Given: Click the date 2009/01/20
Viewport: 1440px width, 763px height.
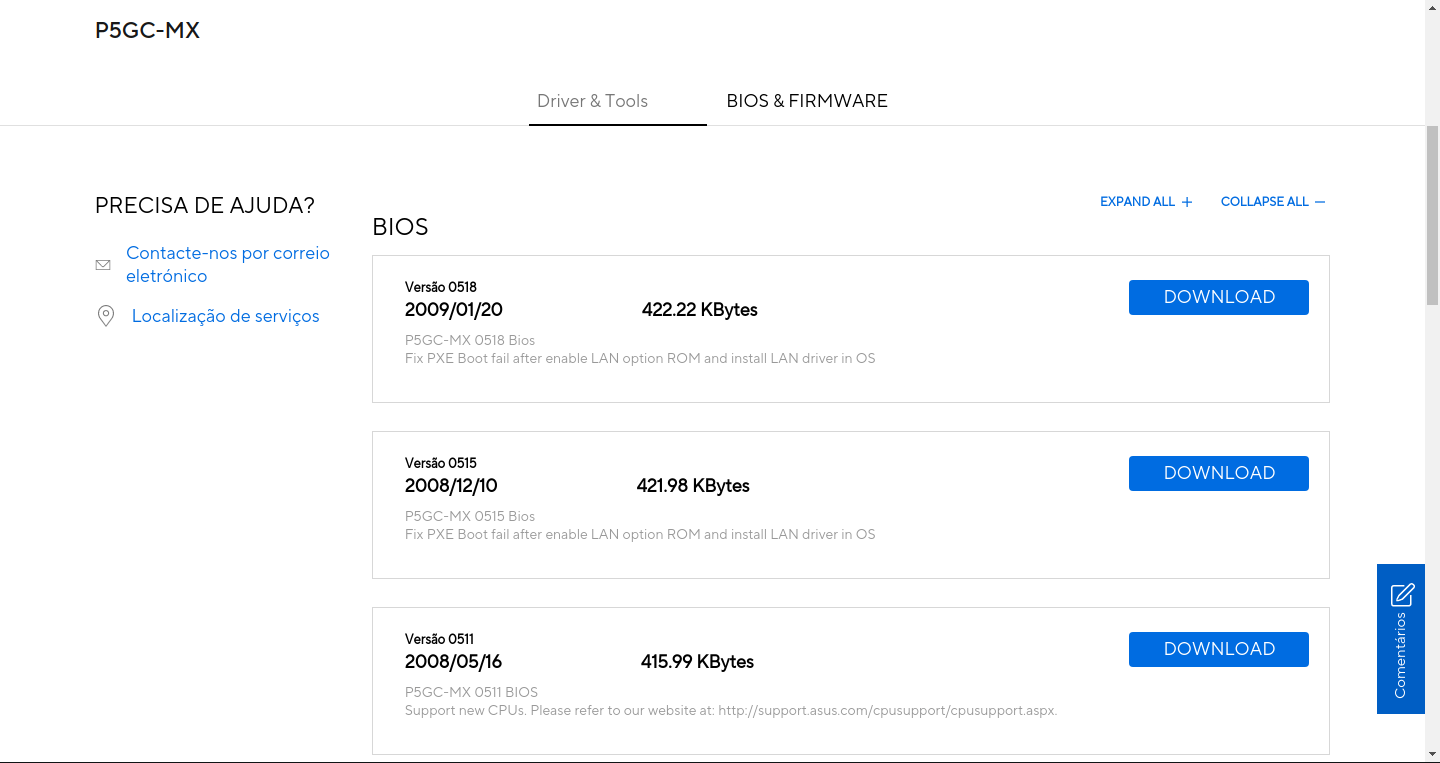Looking at the screenshot, I should coord(454,310).
